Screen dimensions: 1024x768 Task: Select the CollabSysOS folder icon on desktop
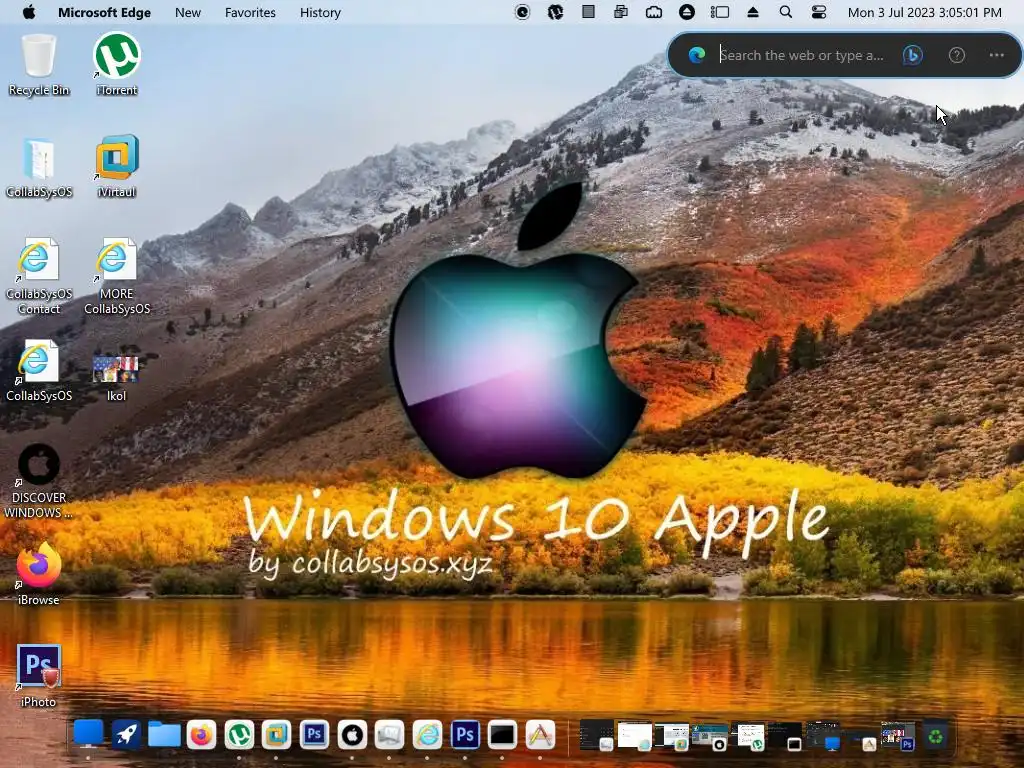[39, 167]
